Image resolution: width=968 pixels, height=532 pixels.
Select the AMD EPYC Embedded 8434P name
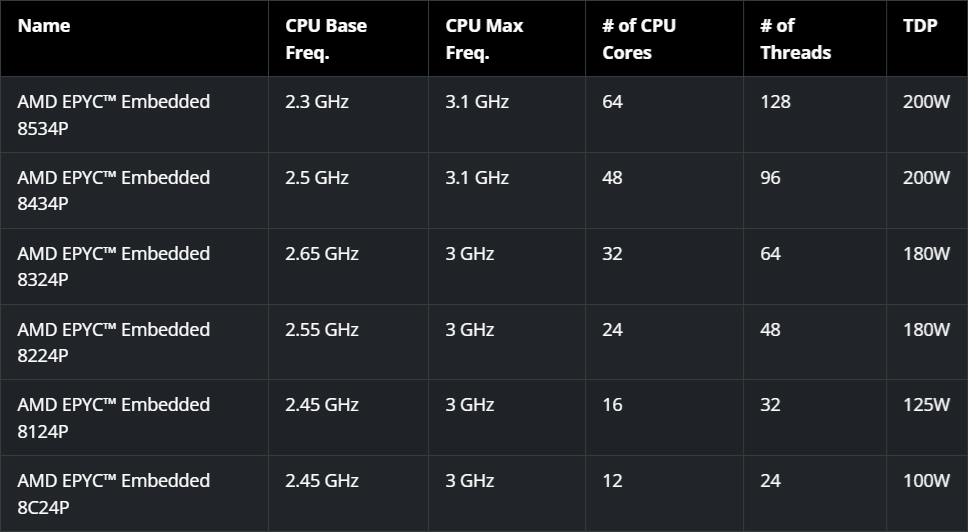pos(113,190)
